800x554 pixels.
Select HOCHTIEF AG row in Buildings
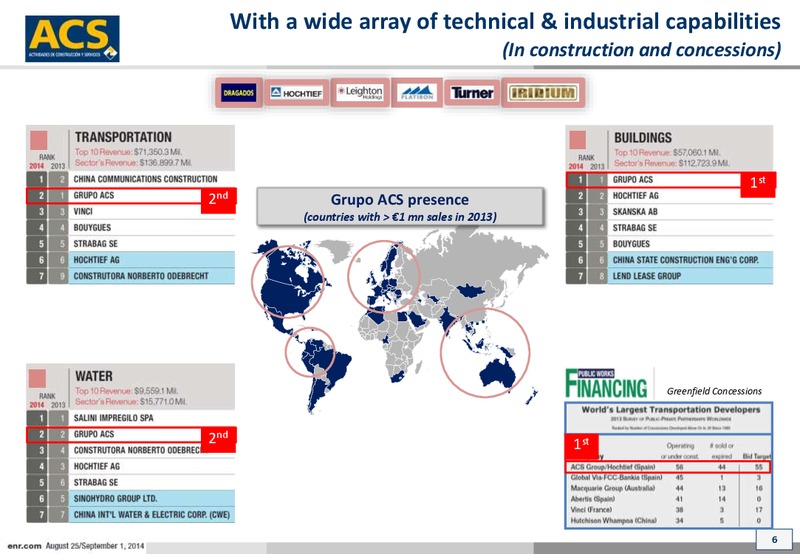(x=669, y=196)
